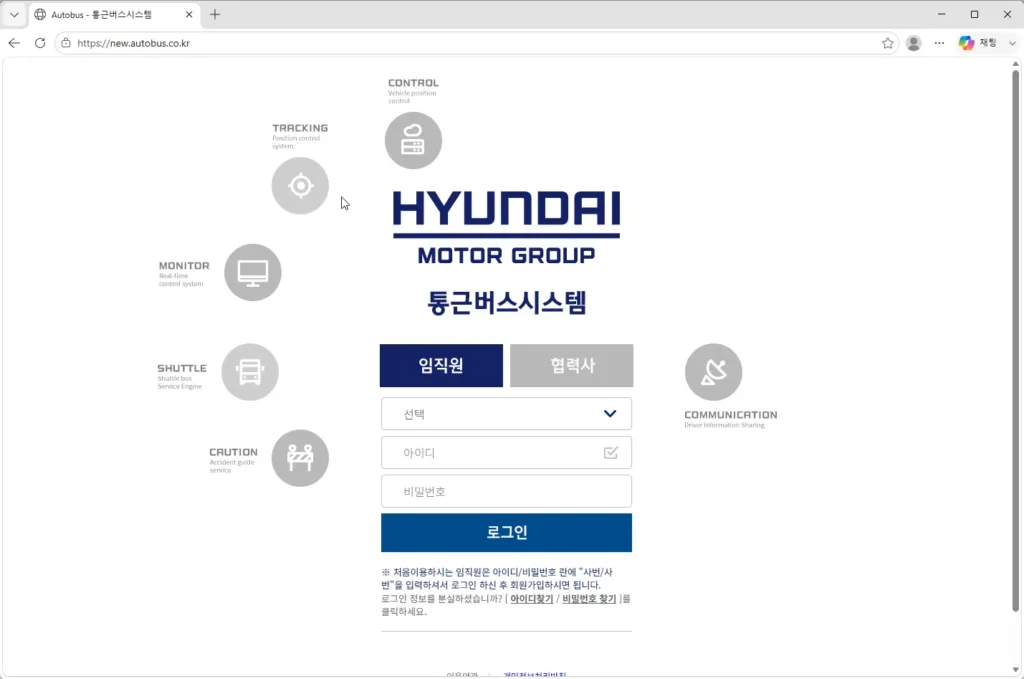Screen dimensions: 1024x679
Task: Open the tab search chevron
Action: pyautogui.click(x=14, y=14)
